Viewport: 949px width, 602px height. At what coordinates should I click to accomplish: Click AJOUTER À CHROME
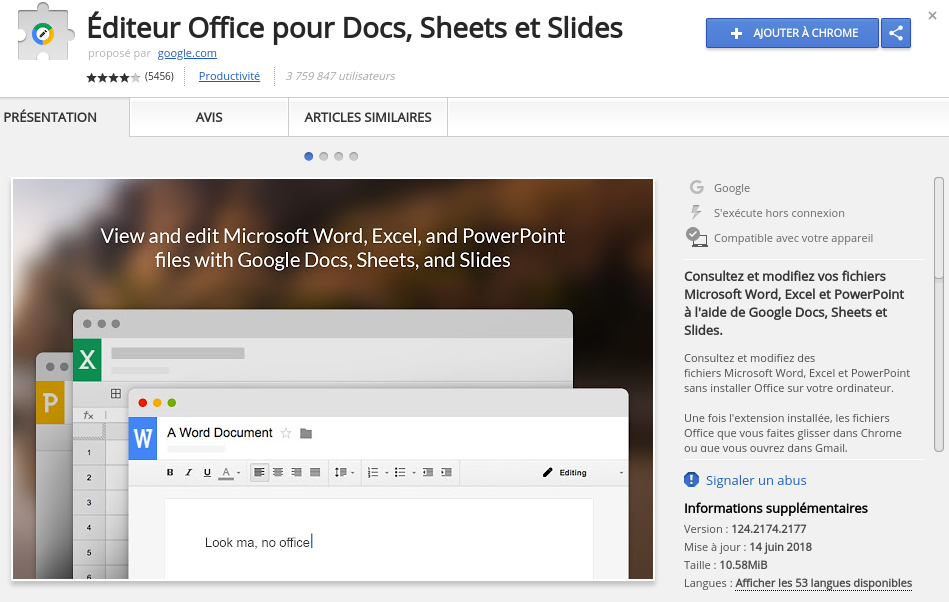point(791,33)
